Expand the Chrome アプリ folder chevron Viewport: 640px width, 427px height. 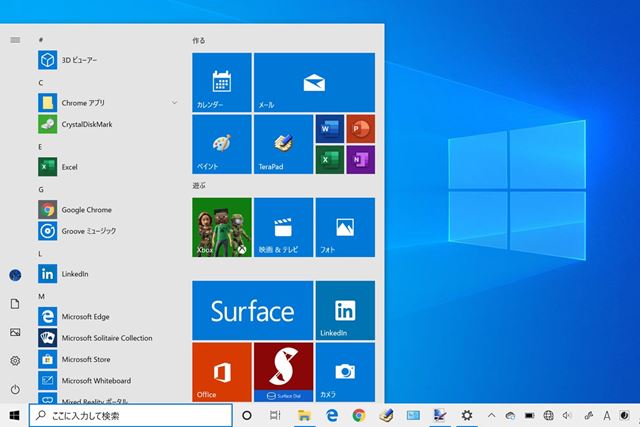(174, 102)
